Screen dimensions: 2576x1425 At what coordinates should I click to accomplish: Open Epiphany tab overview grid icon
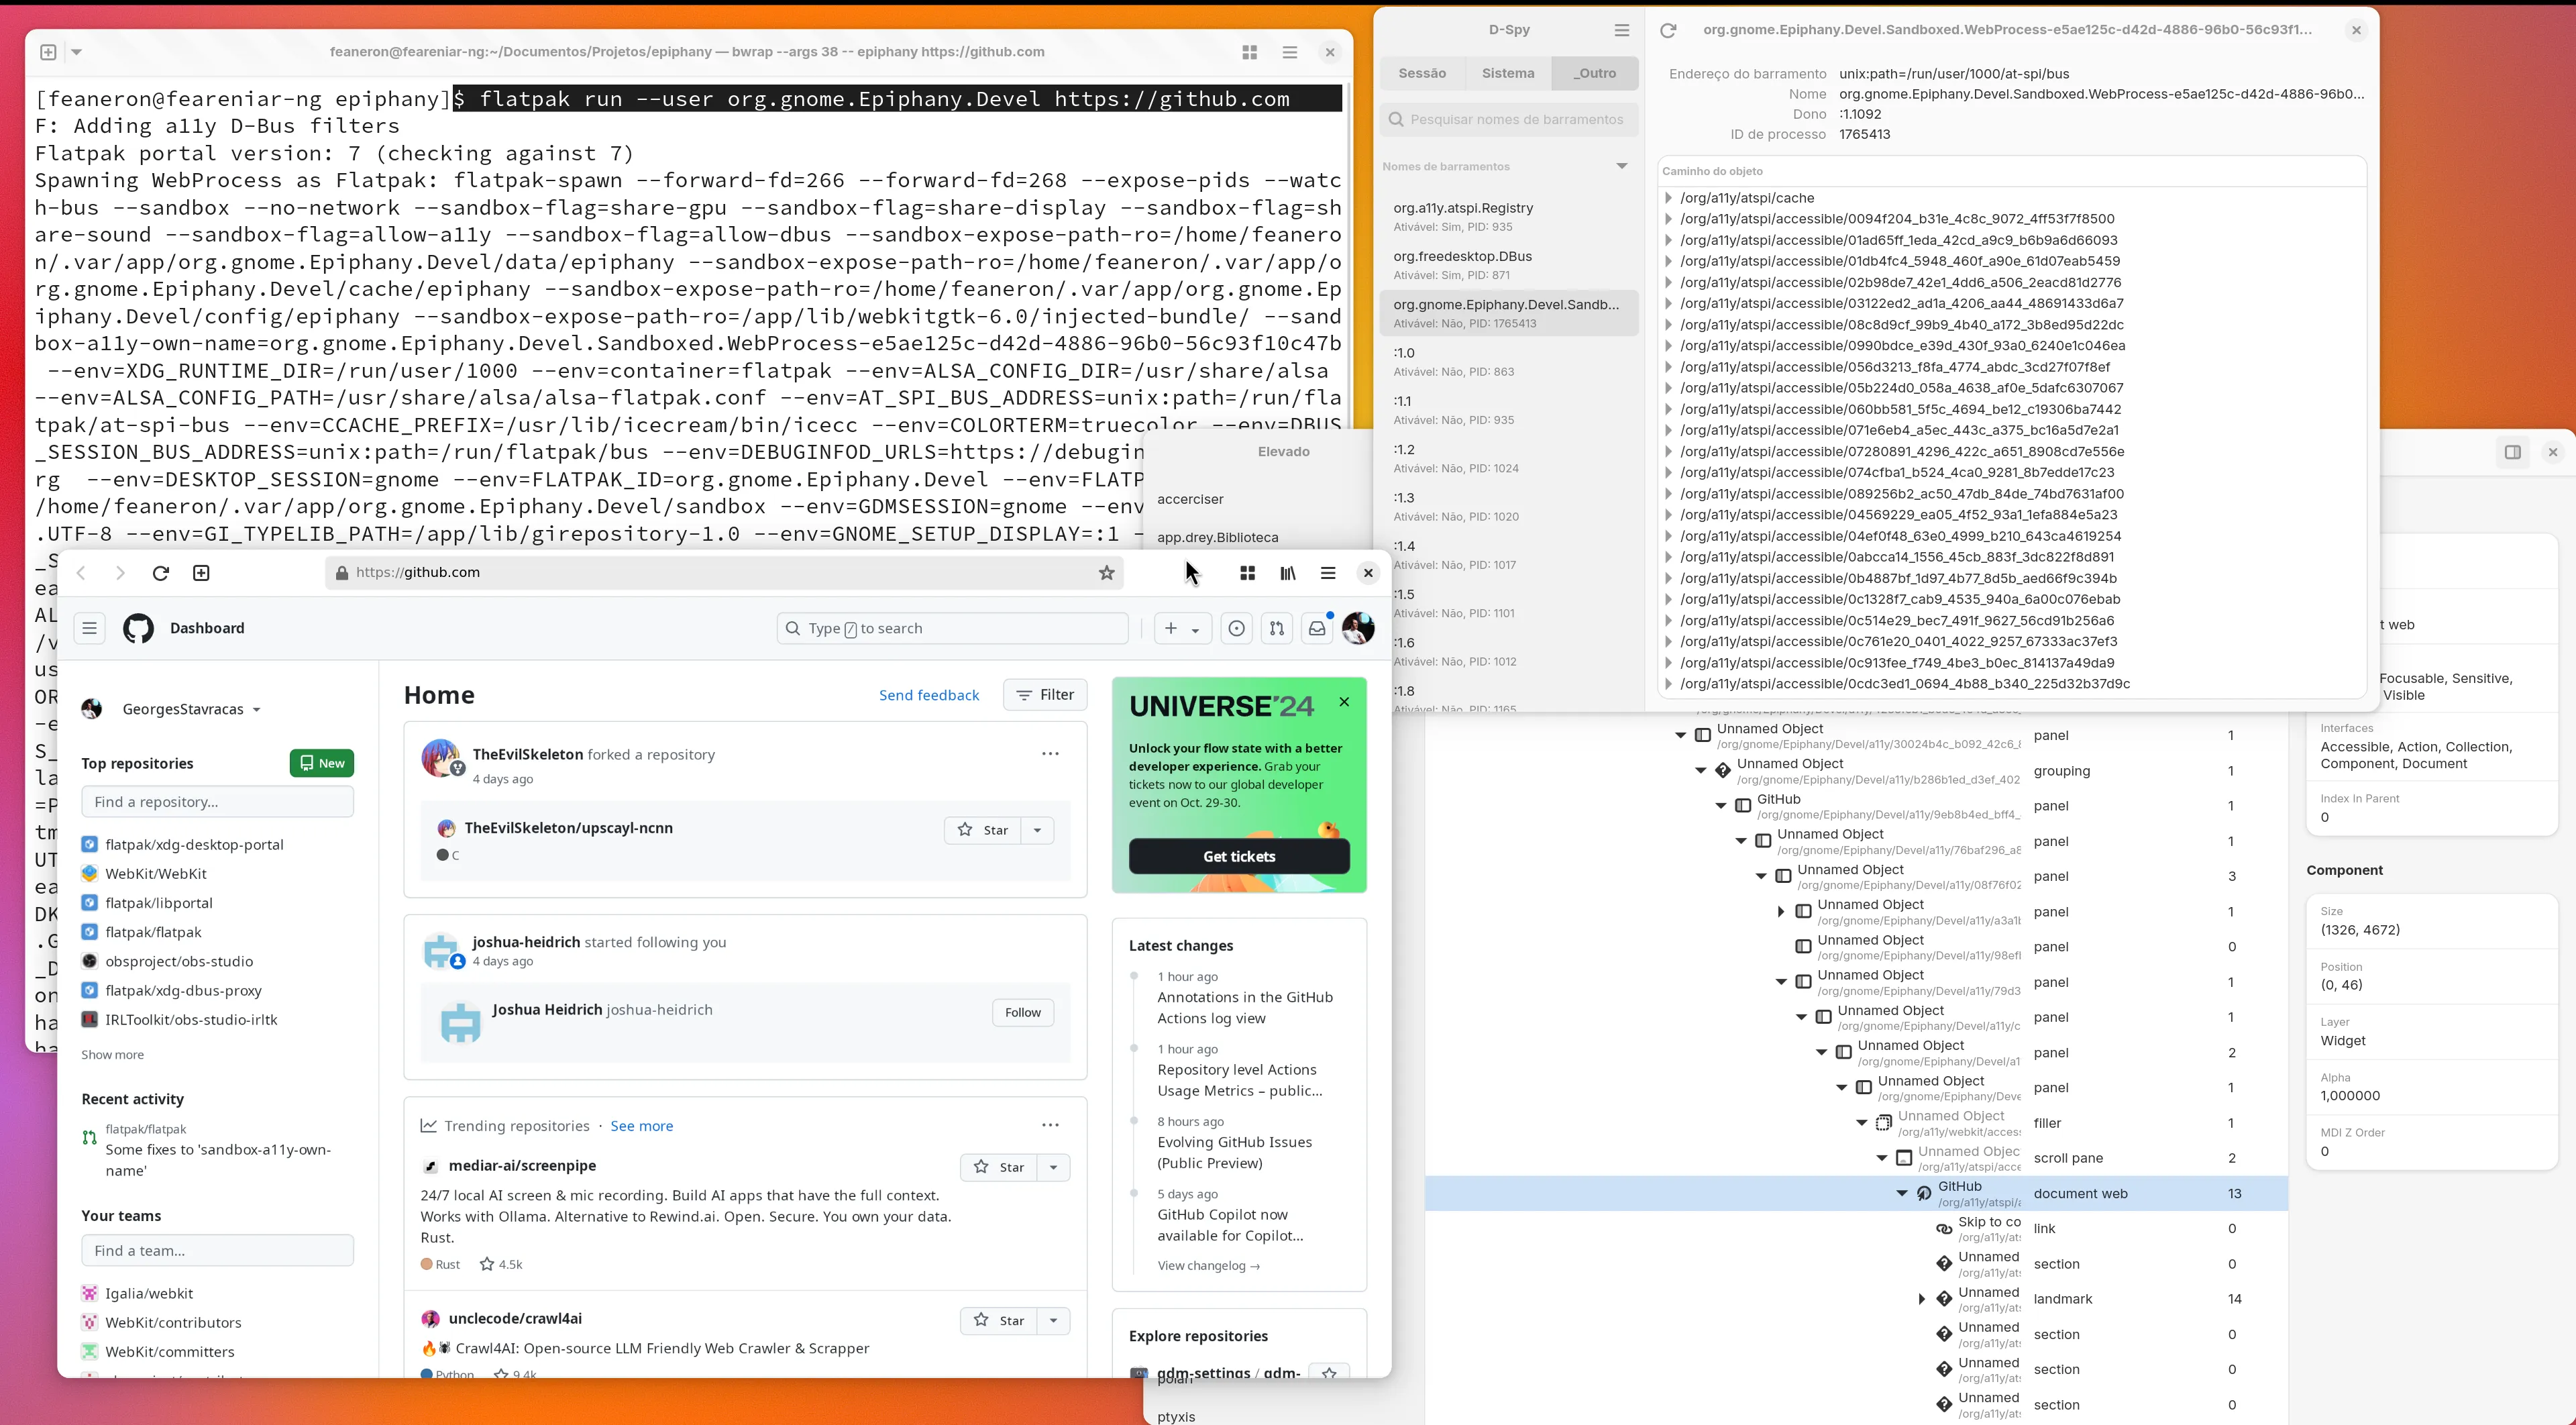point(1247,573)
